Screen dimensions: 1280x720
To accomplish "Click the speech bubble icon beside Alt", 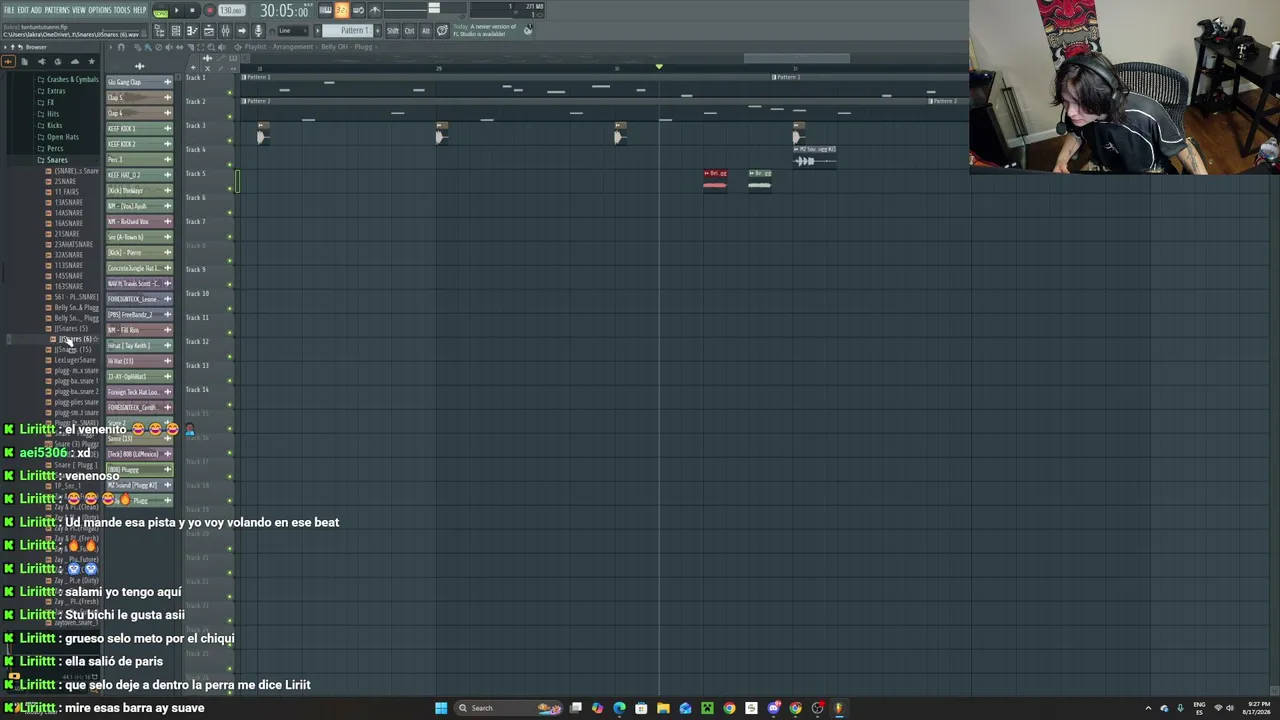I will pos(442,31).
